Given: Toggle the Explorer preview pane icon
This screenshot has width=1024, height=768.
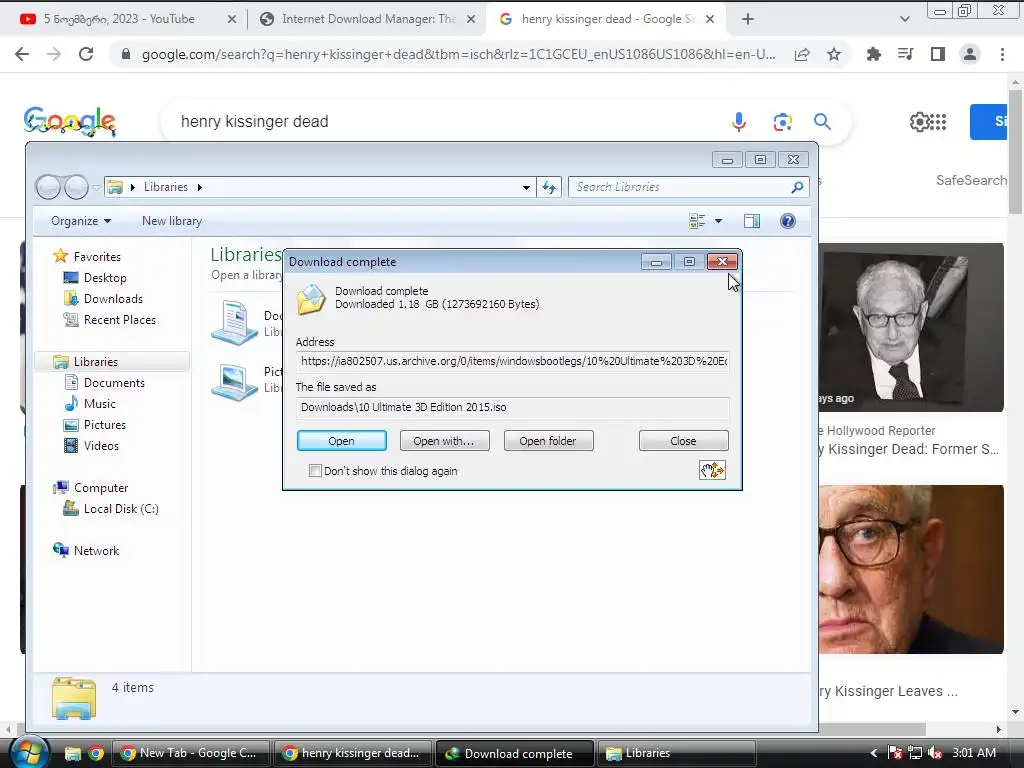Looking at the screenshot, I should [752, 221].
